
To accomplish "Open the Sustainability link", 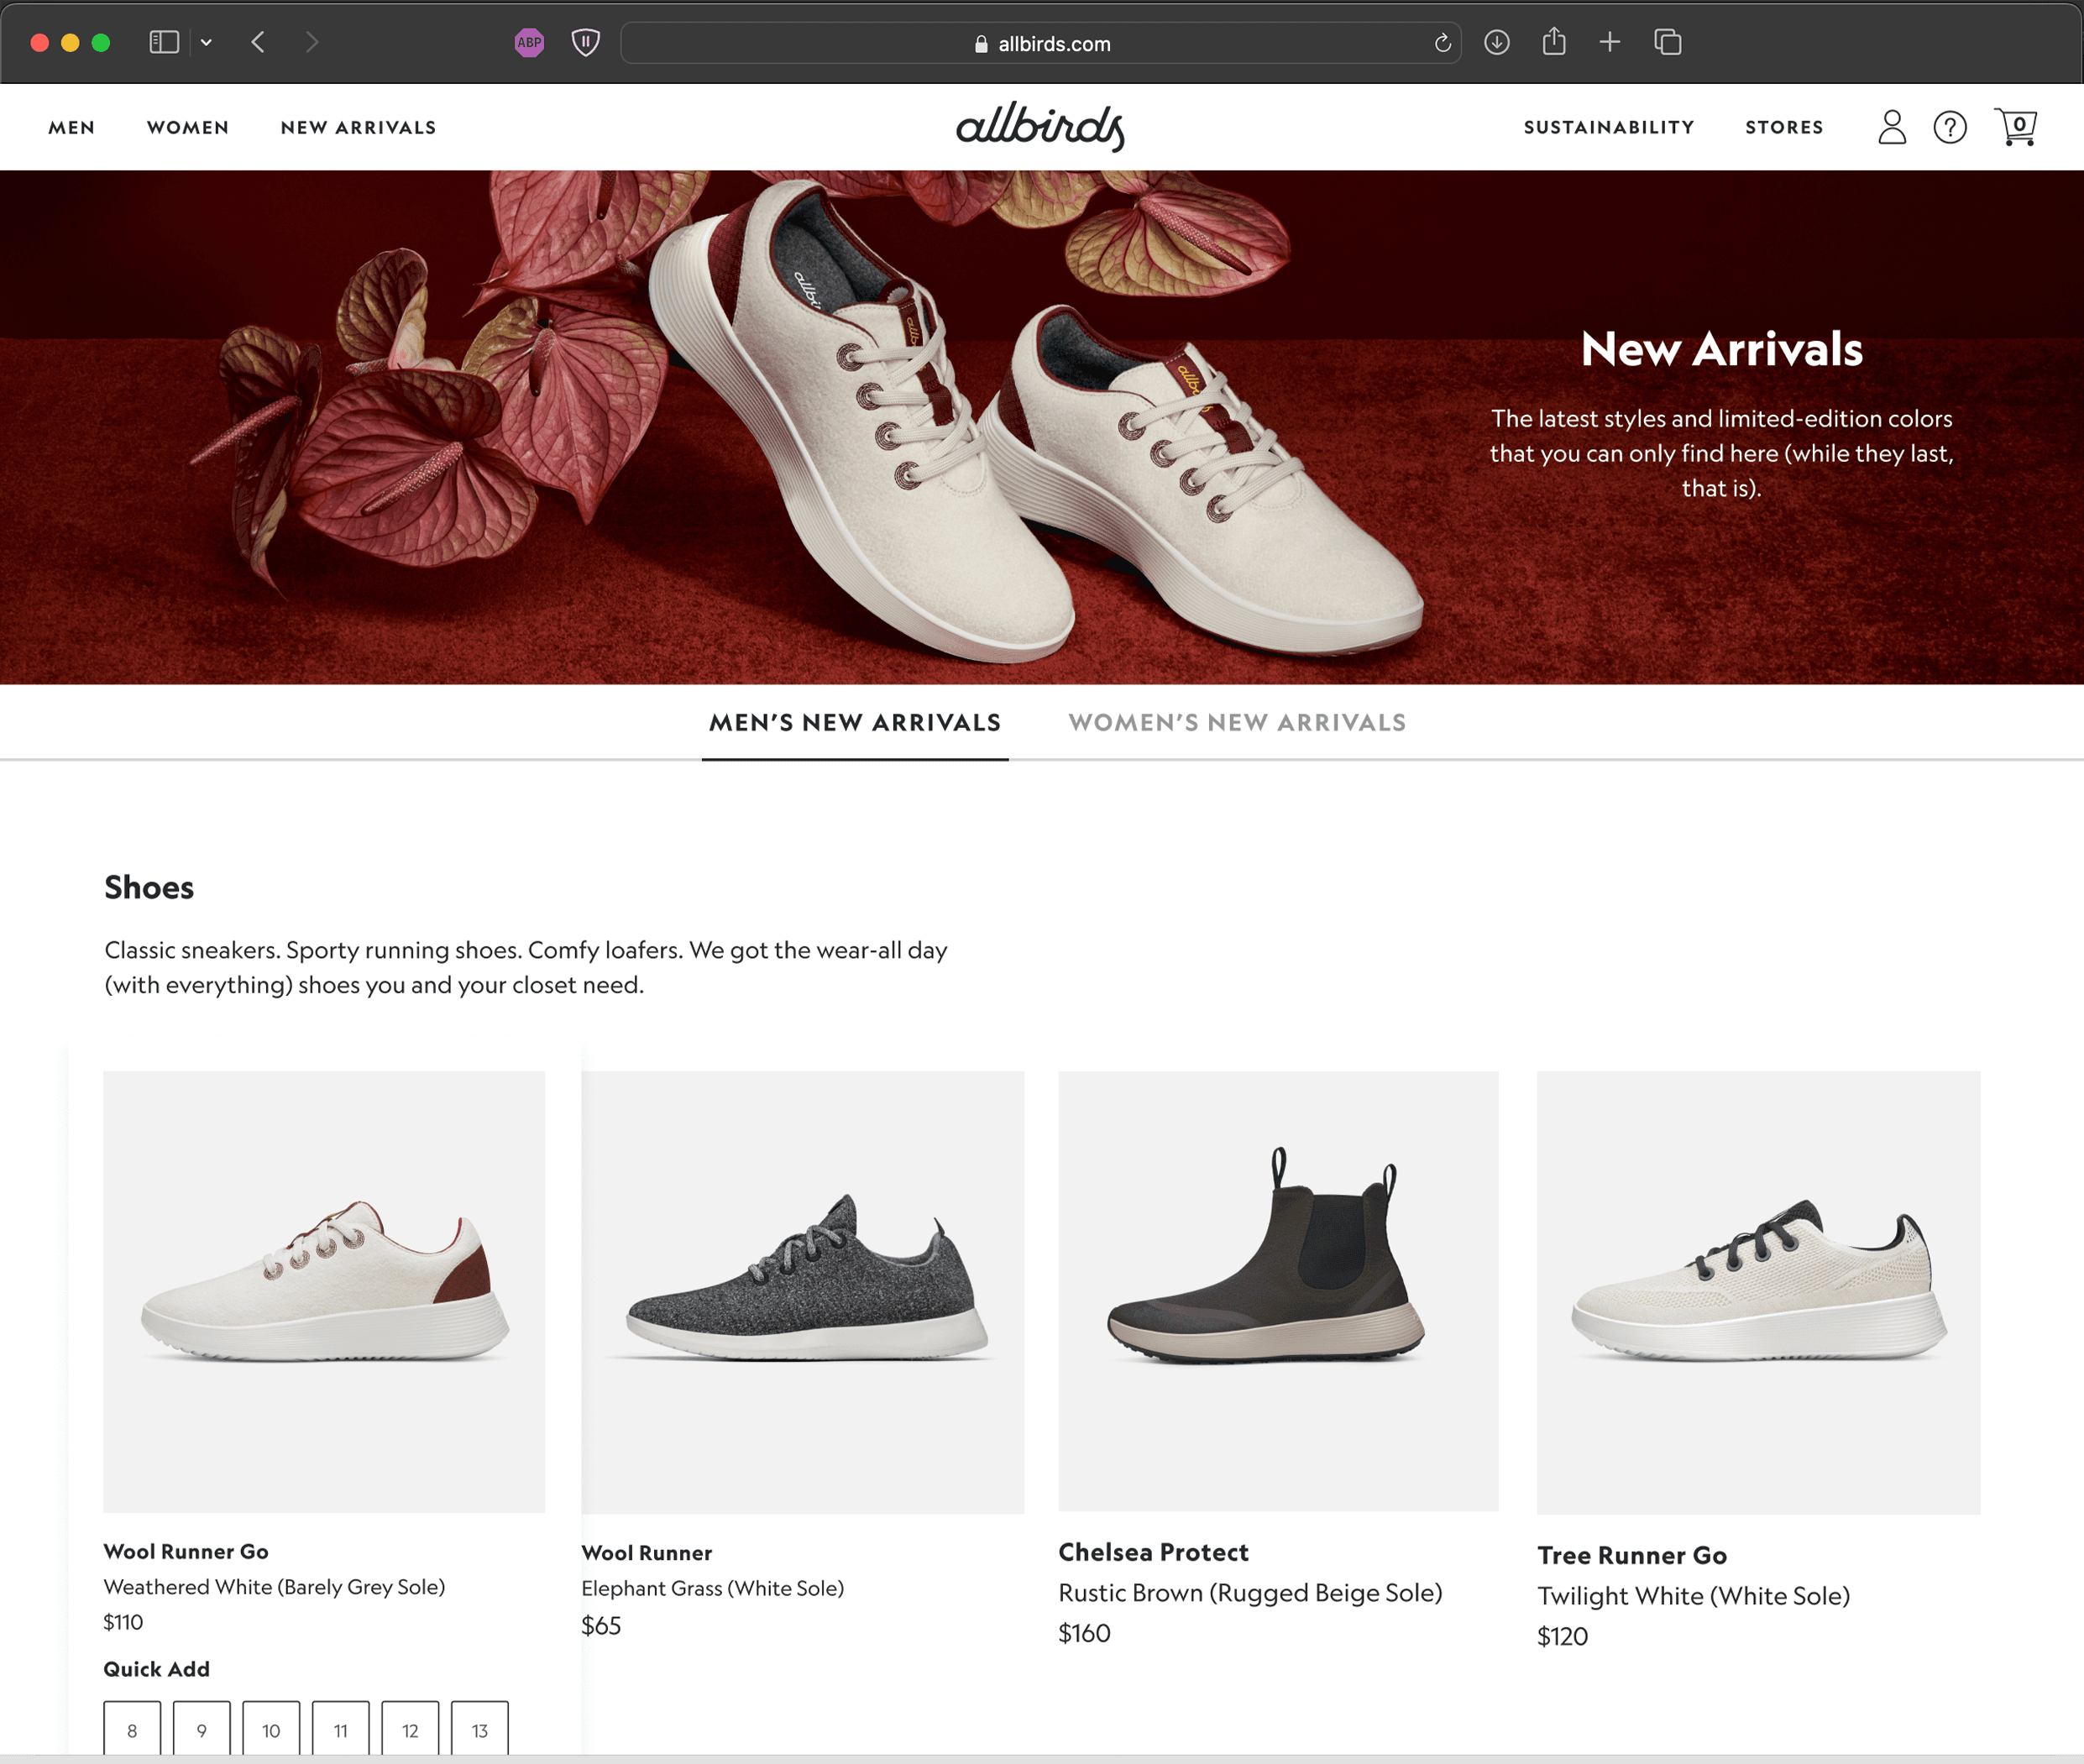I will coord(1608,127).
